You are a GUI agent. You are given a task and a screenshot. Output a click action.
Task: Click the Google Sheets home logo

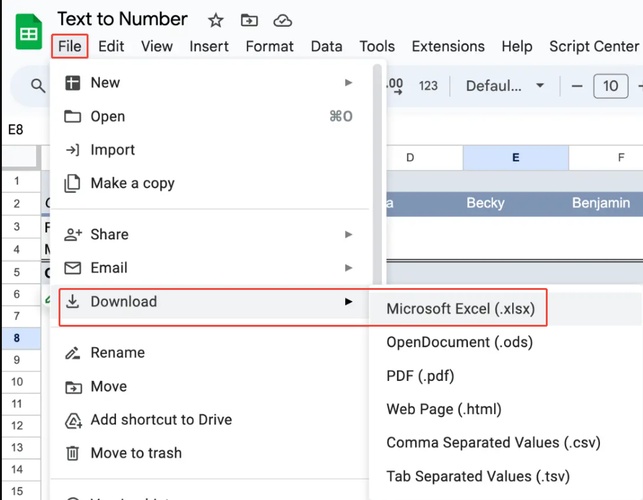[29, 32]
